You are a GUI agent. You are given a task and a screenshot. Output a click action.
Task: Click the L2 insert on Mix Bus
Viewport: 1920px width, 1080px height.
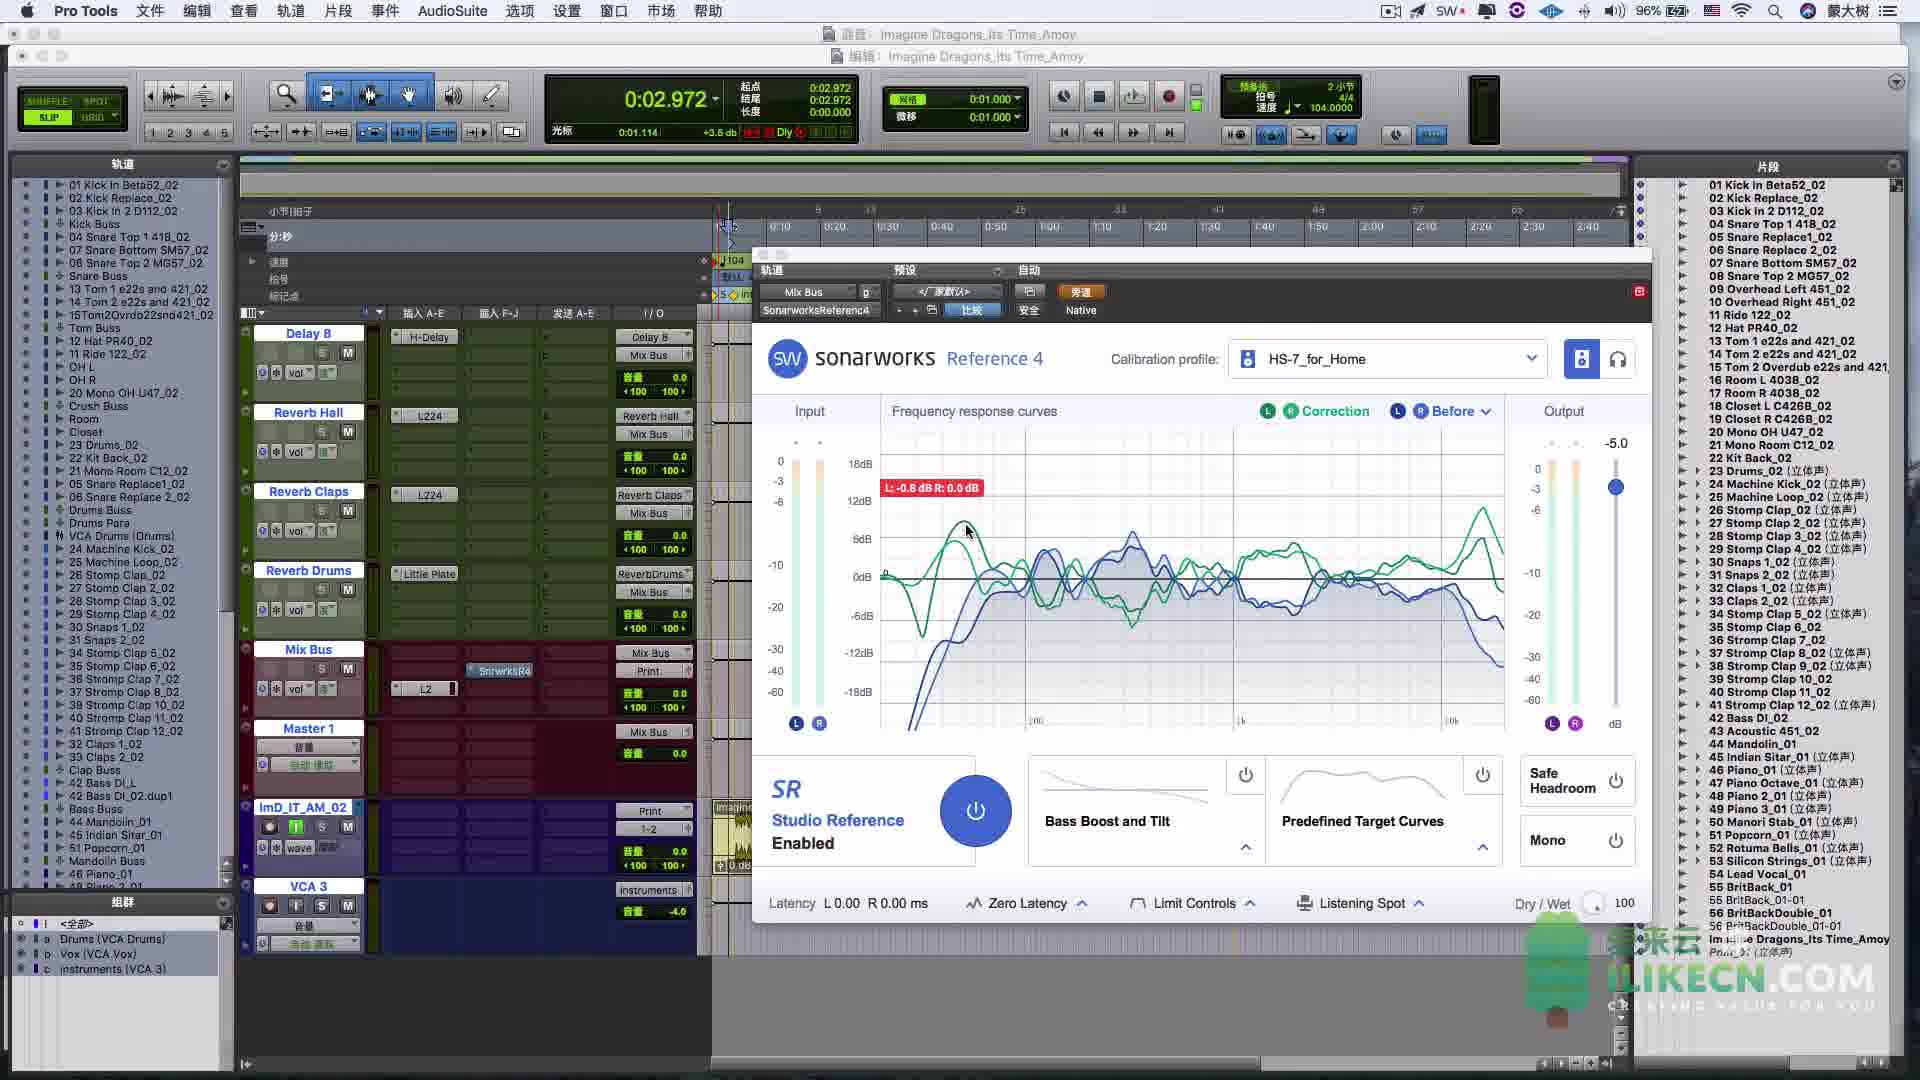tap(424, 689)
